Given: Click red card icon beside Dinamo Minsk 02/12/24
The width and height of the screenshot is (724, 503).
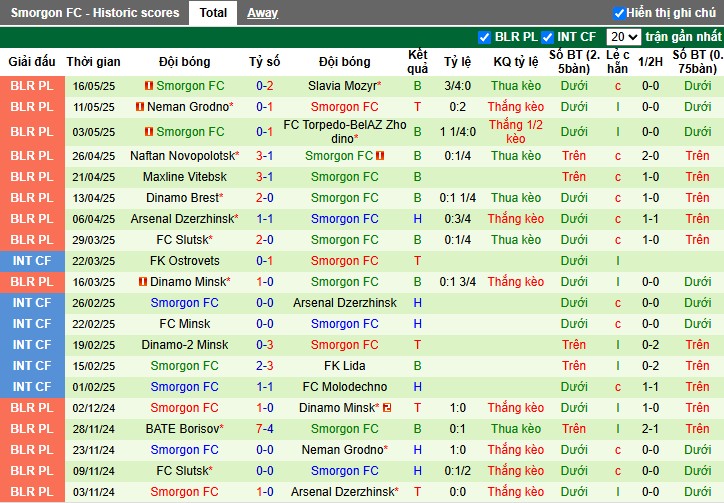Looking at the screenshot, I should pos(387,408).
